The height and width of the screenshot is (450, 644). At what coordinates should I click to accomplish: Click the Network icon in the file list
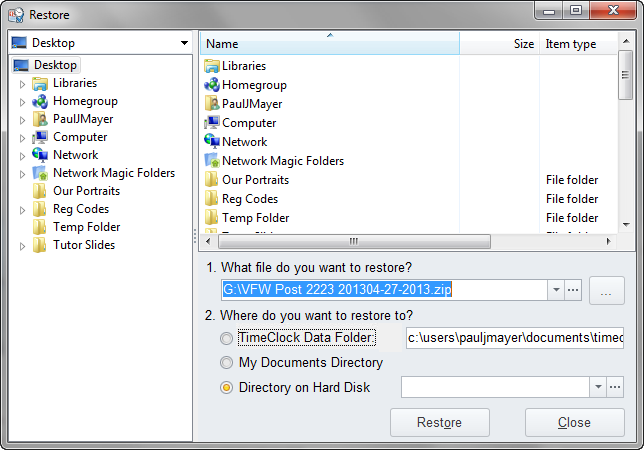tap(212, 142)
